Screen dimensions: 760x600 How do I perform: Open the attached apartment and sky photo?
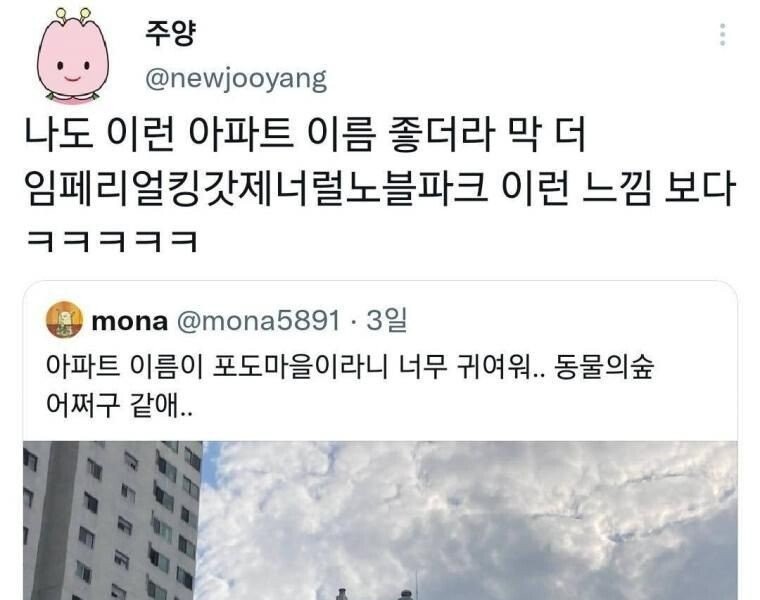point(380,521)
